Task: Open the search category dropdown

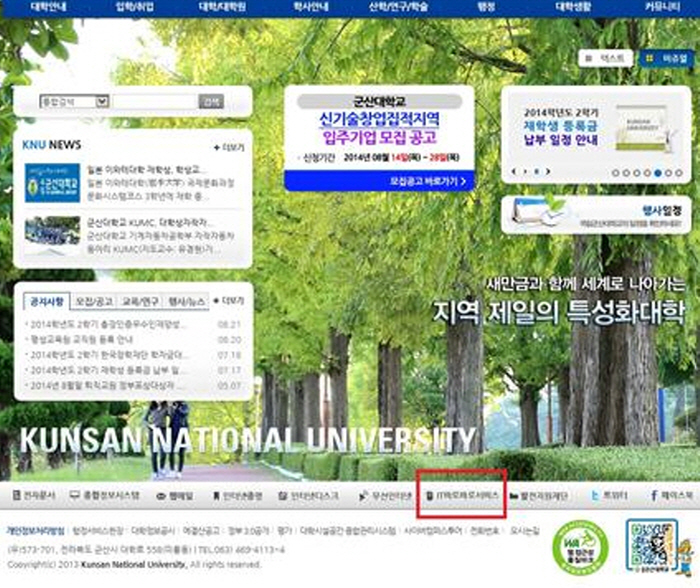Action: point(74,101)
